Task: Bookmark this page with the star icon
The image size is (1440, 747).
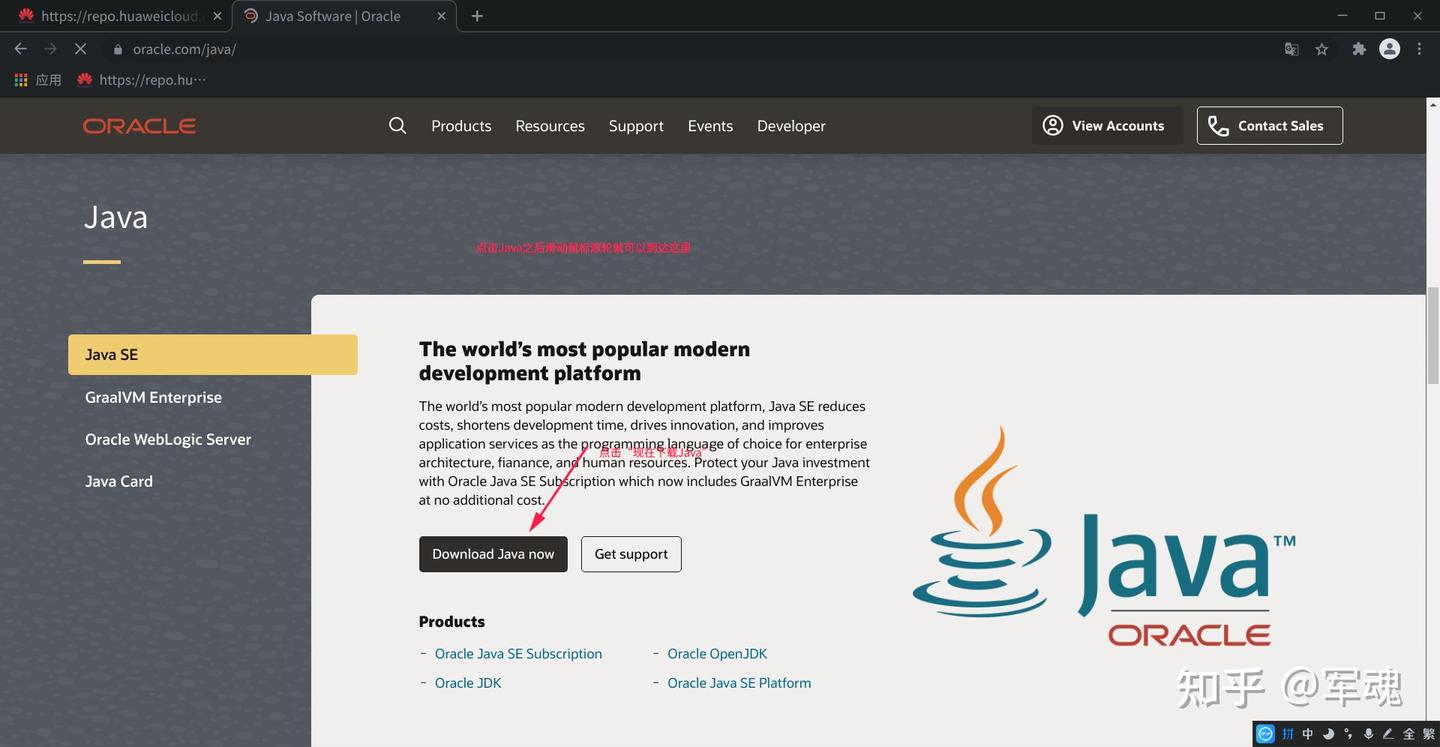Action: (1322, 49)
